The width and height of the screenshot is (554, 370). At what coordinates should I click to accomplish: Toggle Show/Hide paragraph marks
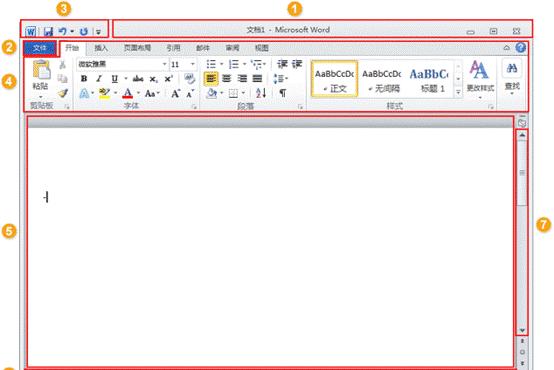click(x=283, y=93)
